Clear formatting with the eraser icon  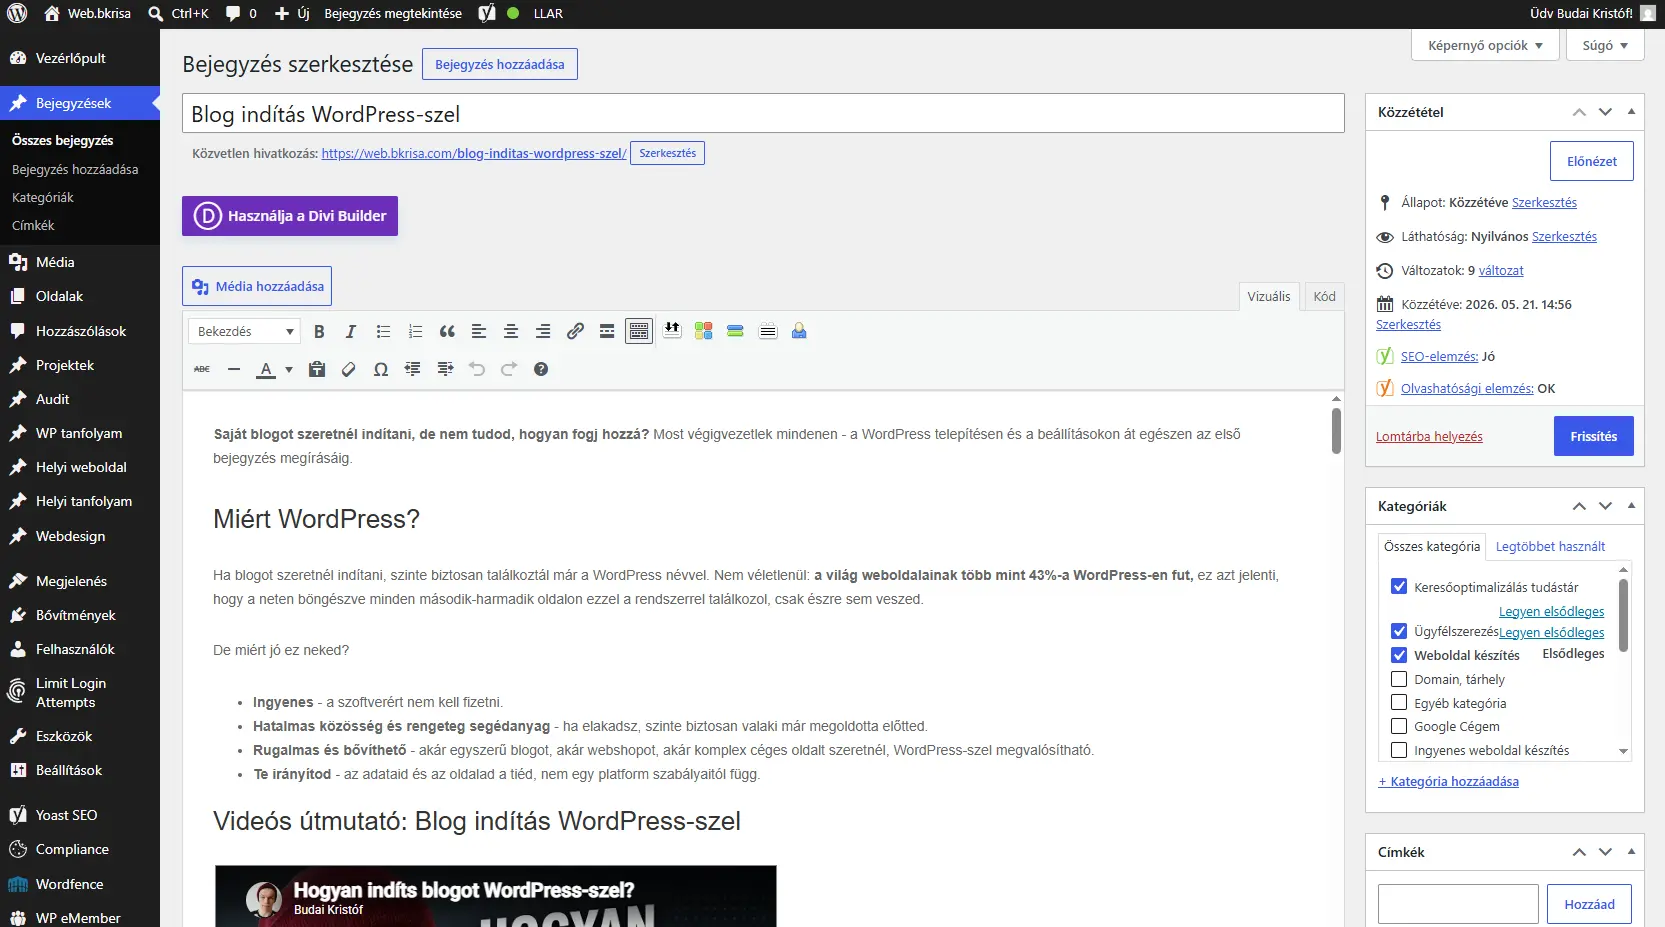point(349,369)
